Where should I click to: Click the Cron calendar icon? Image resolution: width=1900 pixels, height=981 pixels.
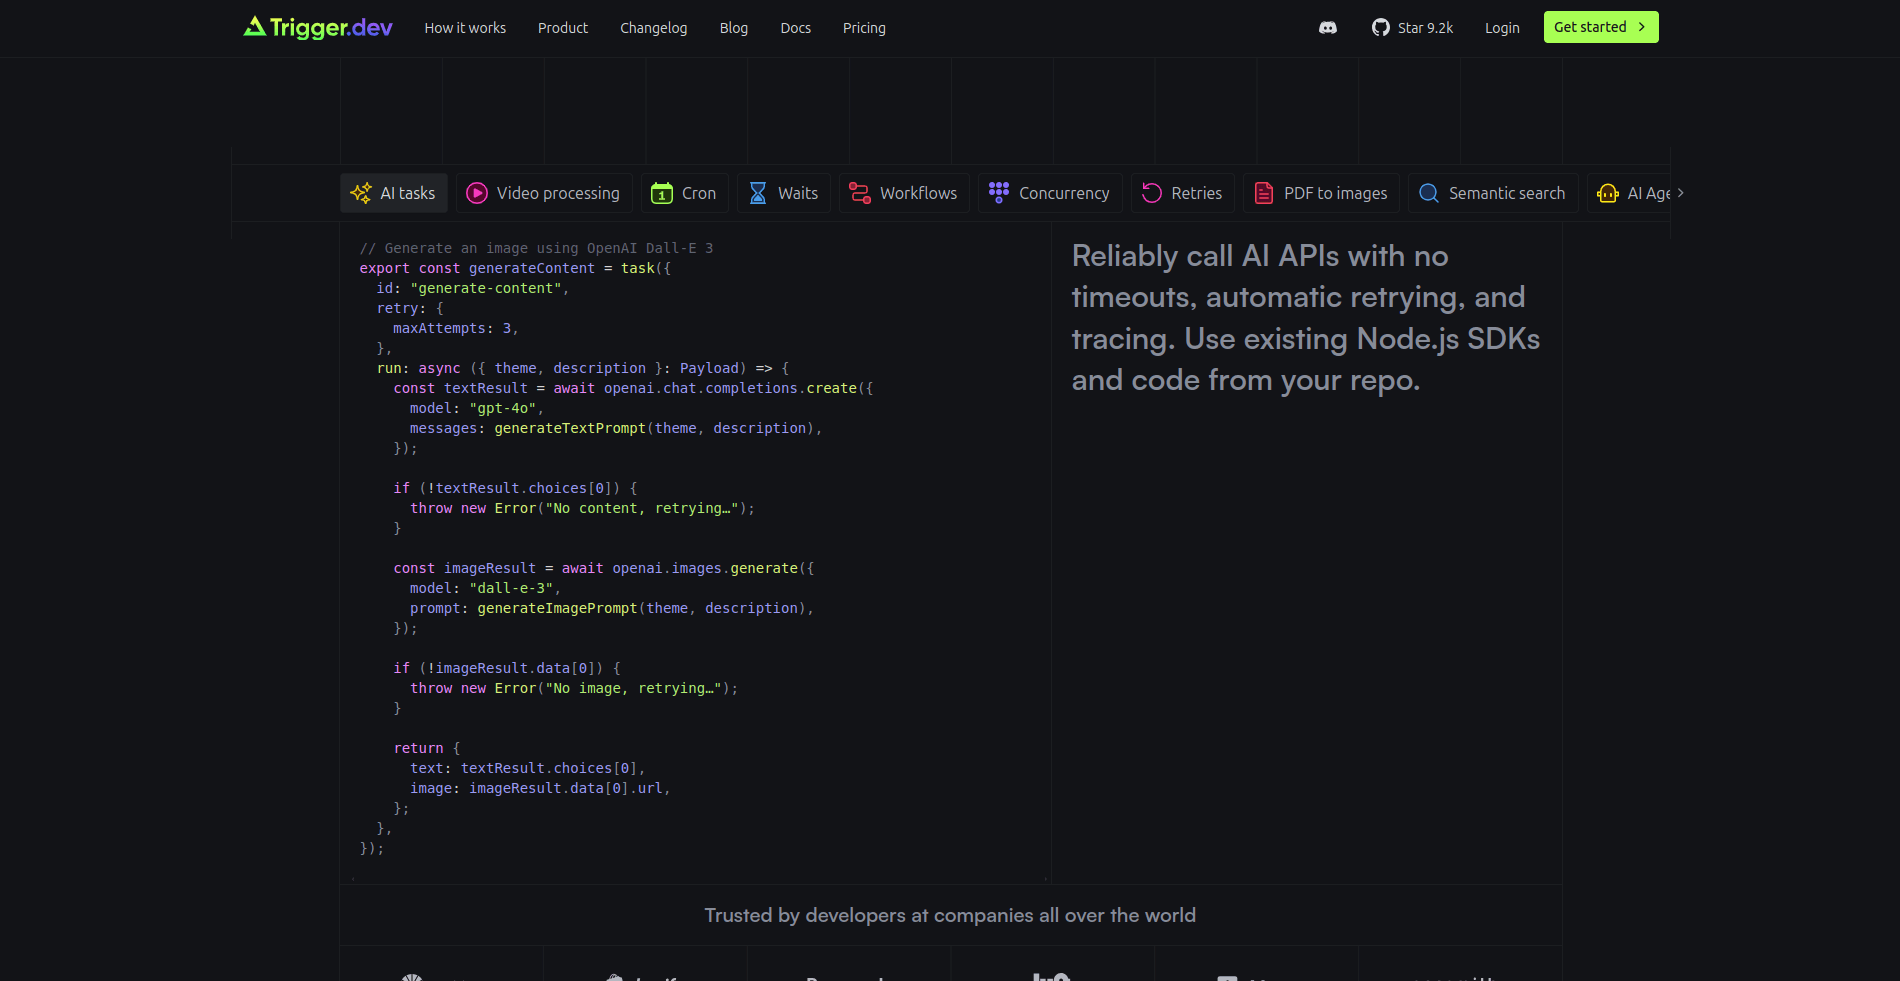tap(662, 193)
